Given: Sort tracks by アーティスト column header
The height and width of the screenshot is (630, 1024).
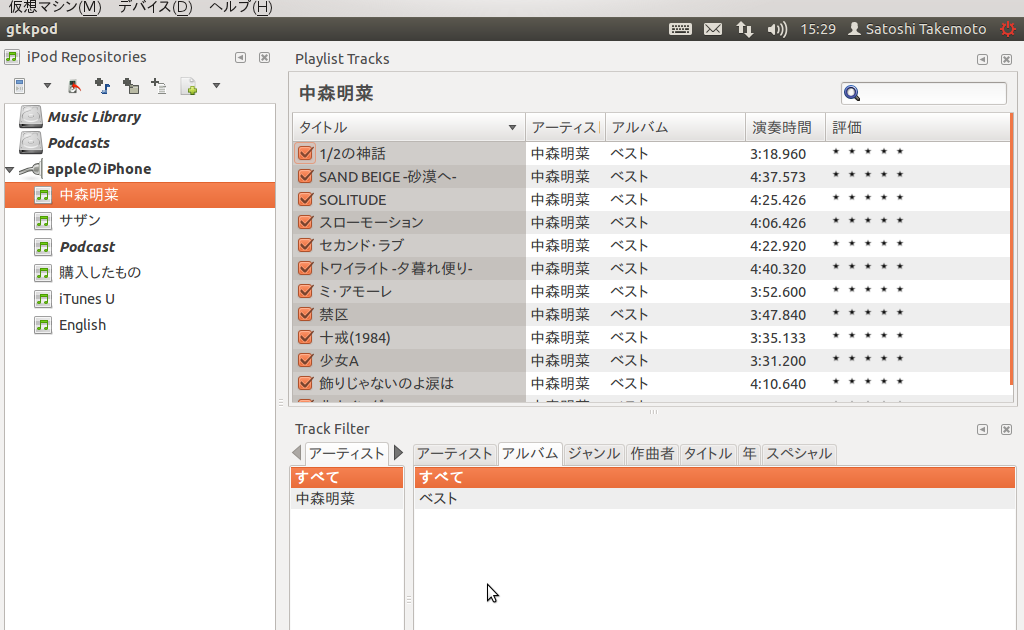Looking at the screenshot, I should click(x=565, y=127).
